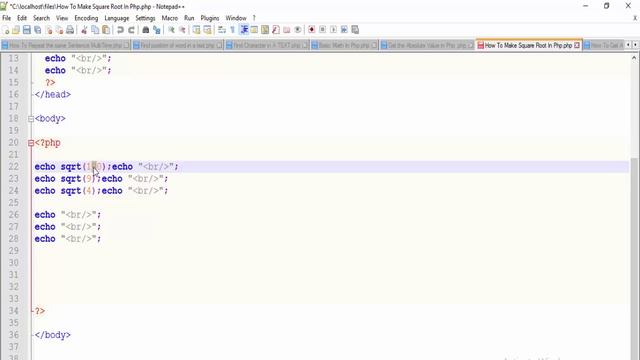The width and height of the screenshot is (640, 360).
Task: Click the Synchronize Vertical Scrolling icon
Action: pyautogui.click(x=196, y=30)
